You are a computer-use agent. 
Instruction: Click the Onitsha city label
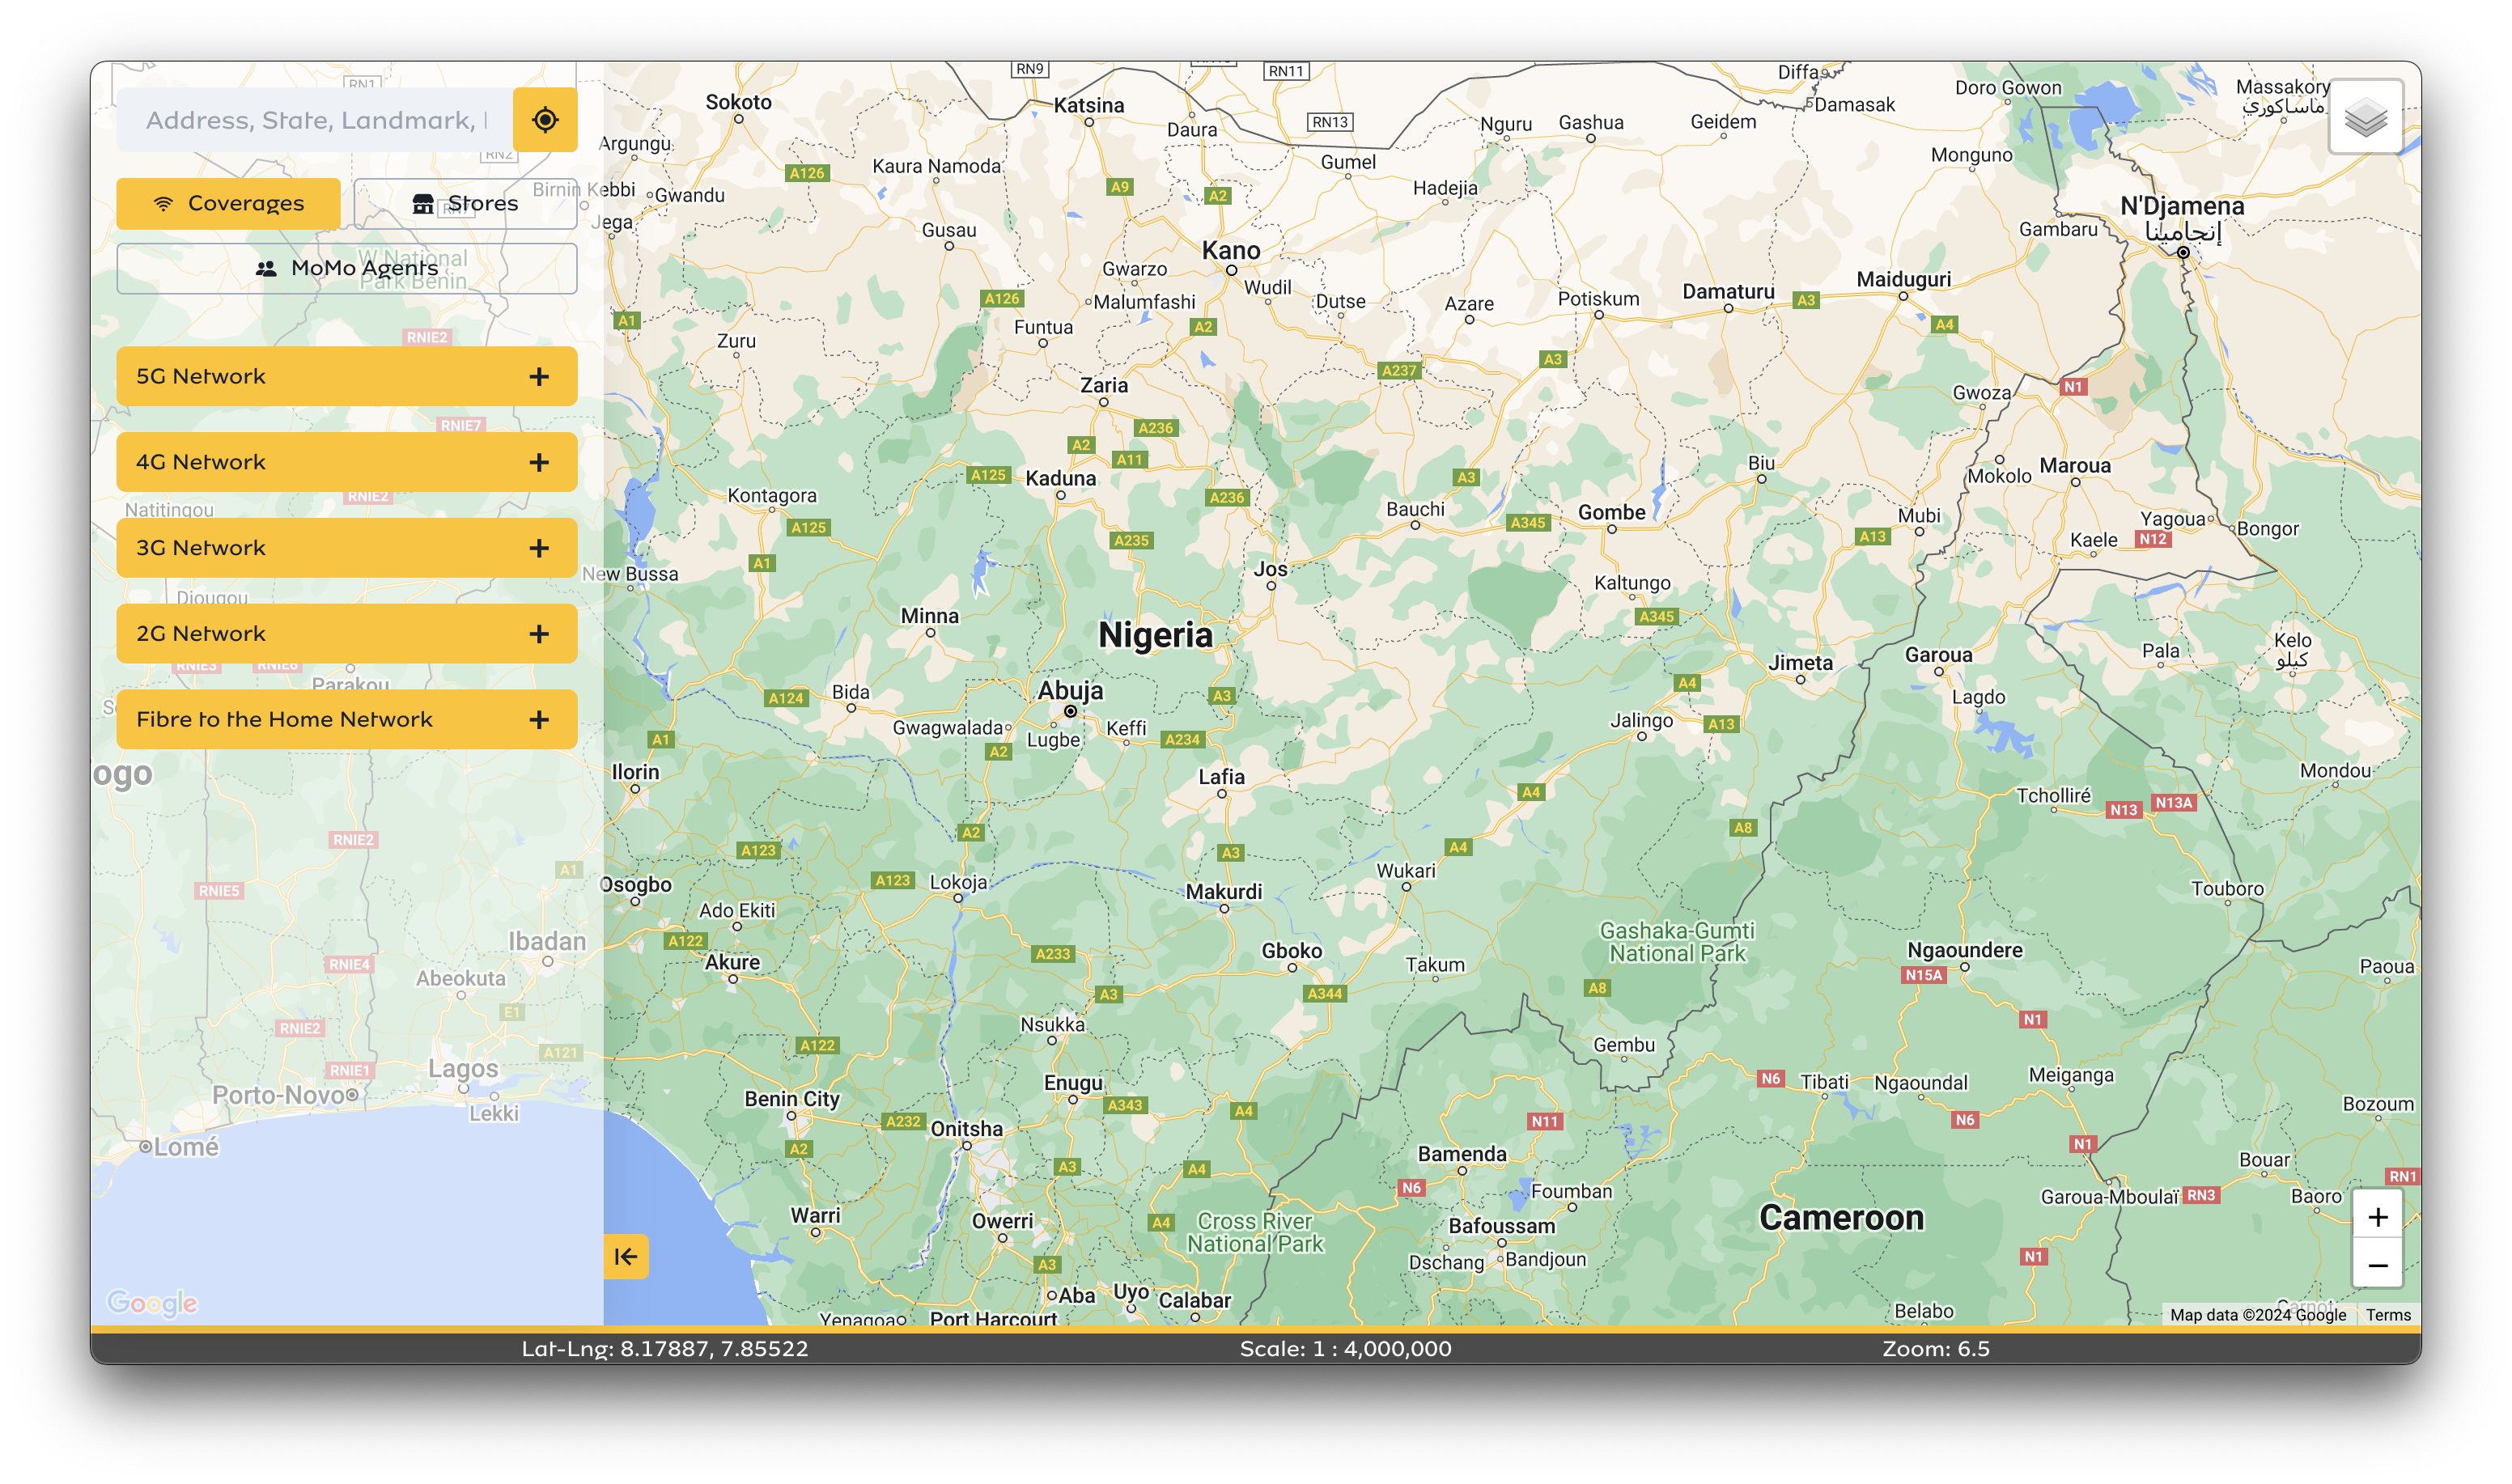click(x=966, y=1129)
